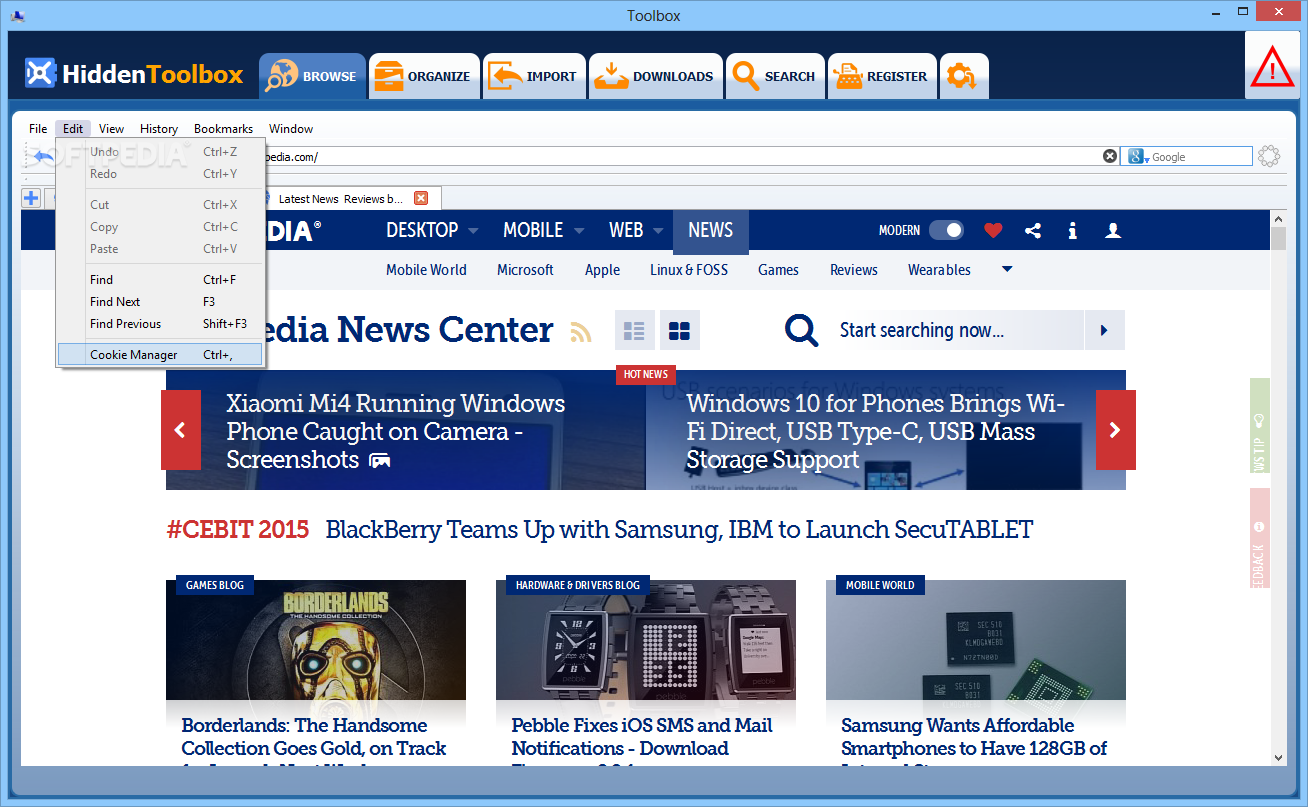Screen dimensions: 1308x807
Task: Open the View menu
Action: (x=111, y=129)
